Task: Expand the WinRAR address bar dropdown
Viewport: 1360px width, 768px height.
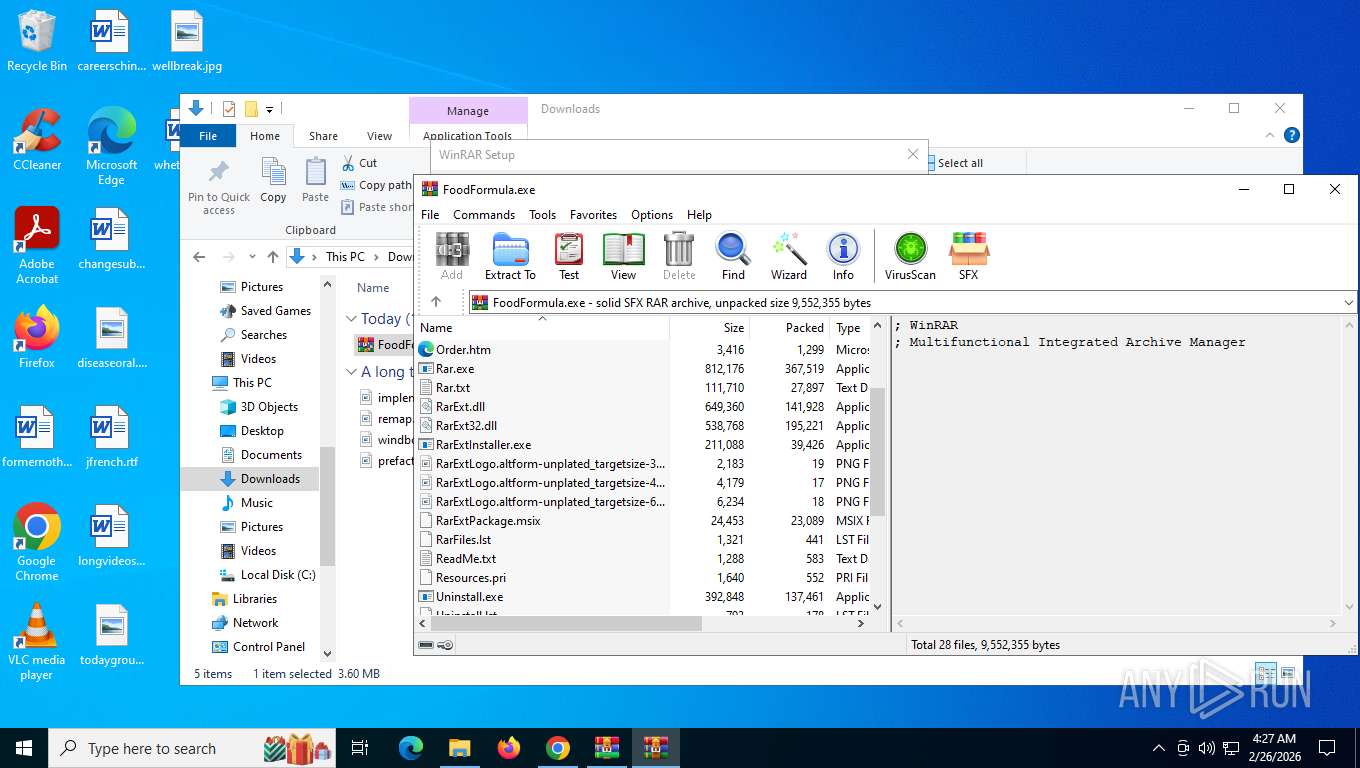Action: (1349, 302)
